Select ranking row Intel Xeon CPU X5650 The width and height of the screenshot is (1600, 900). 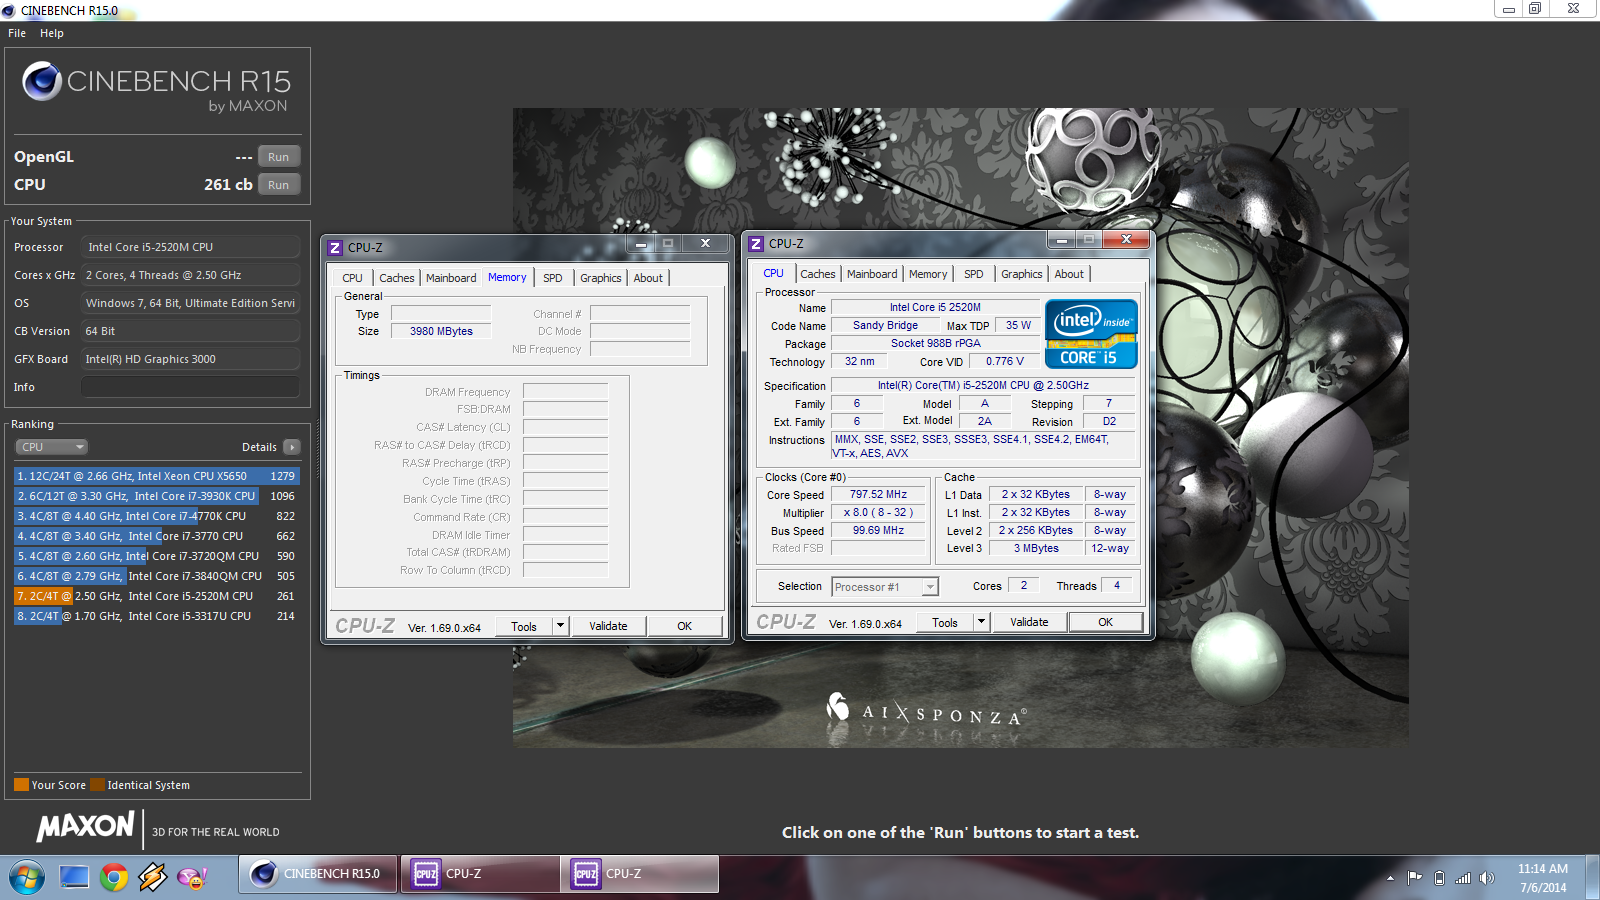click(x=156, y=476)
